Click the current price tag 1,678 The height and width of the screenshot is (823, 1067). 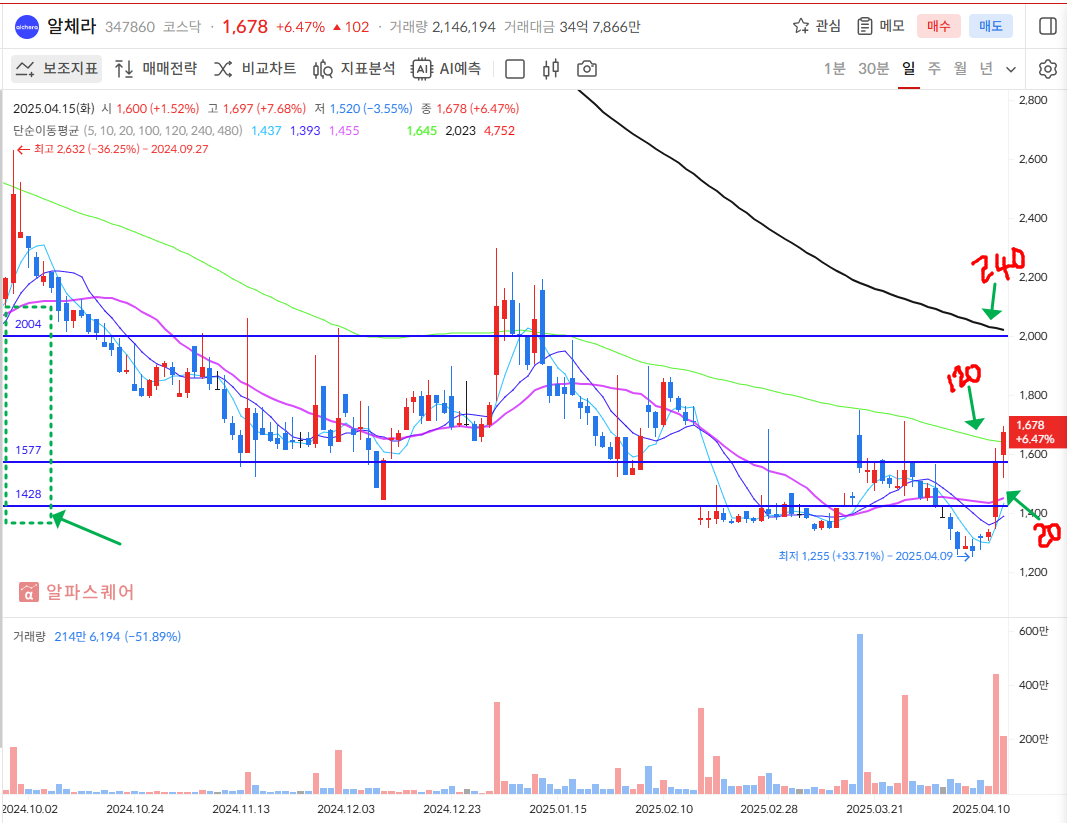click(x=1038, y=432)
